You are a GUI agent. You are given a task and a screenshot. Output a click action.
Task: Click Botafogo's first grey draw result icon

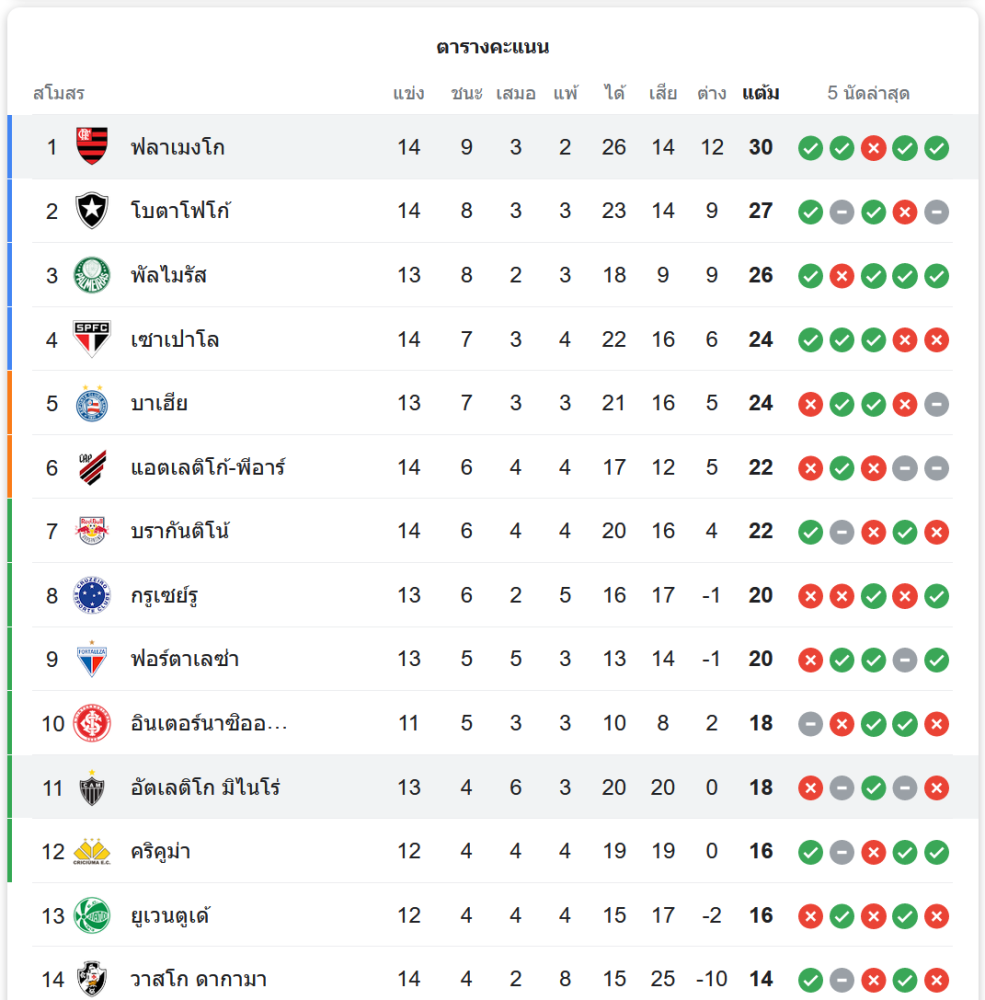pos(842,212)
